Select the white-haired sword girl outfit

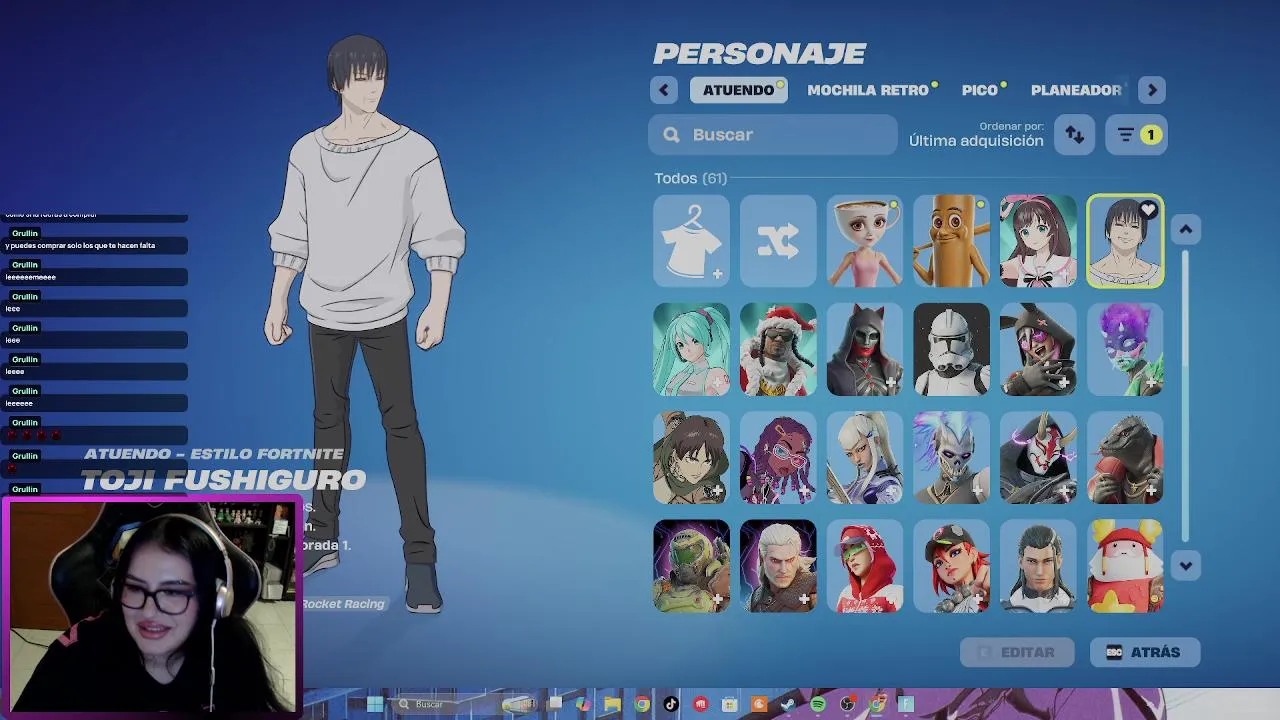[x=865, y=458]
